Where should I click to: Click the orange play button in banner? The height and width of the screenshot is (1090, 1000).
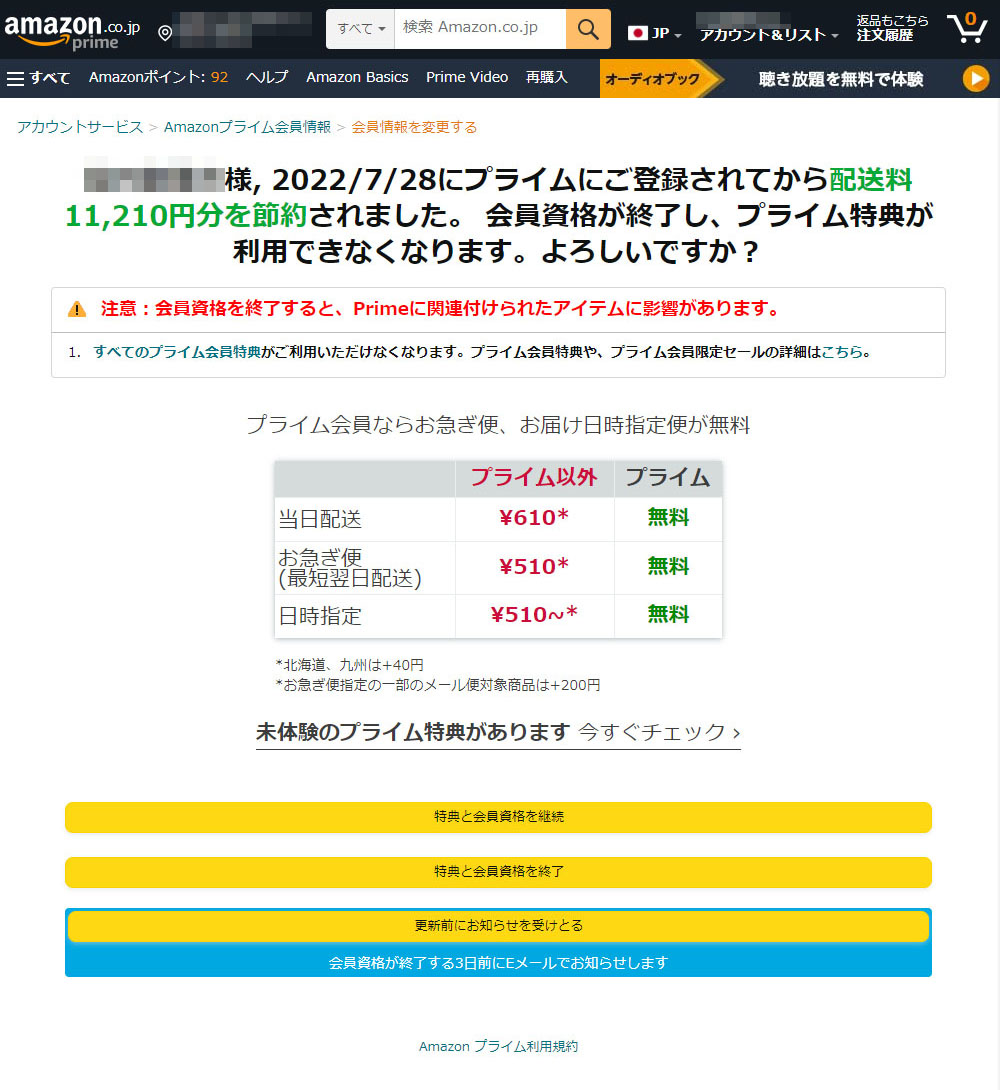tap(975, 79)
